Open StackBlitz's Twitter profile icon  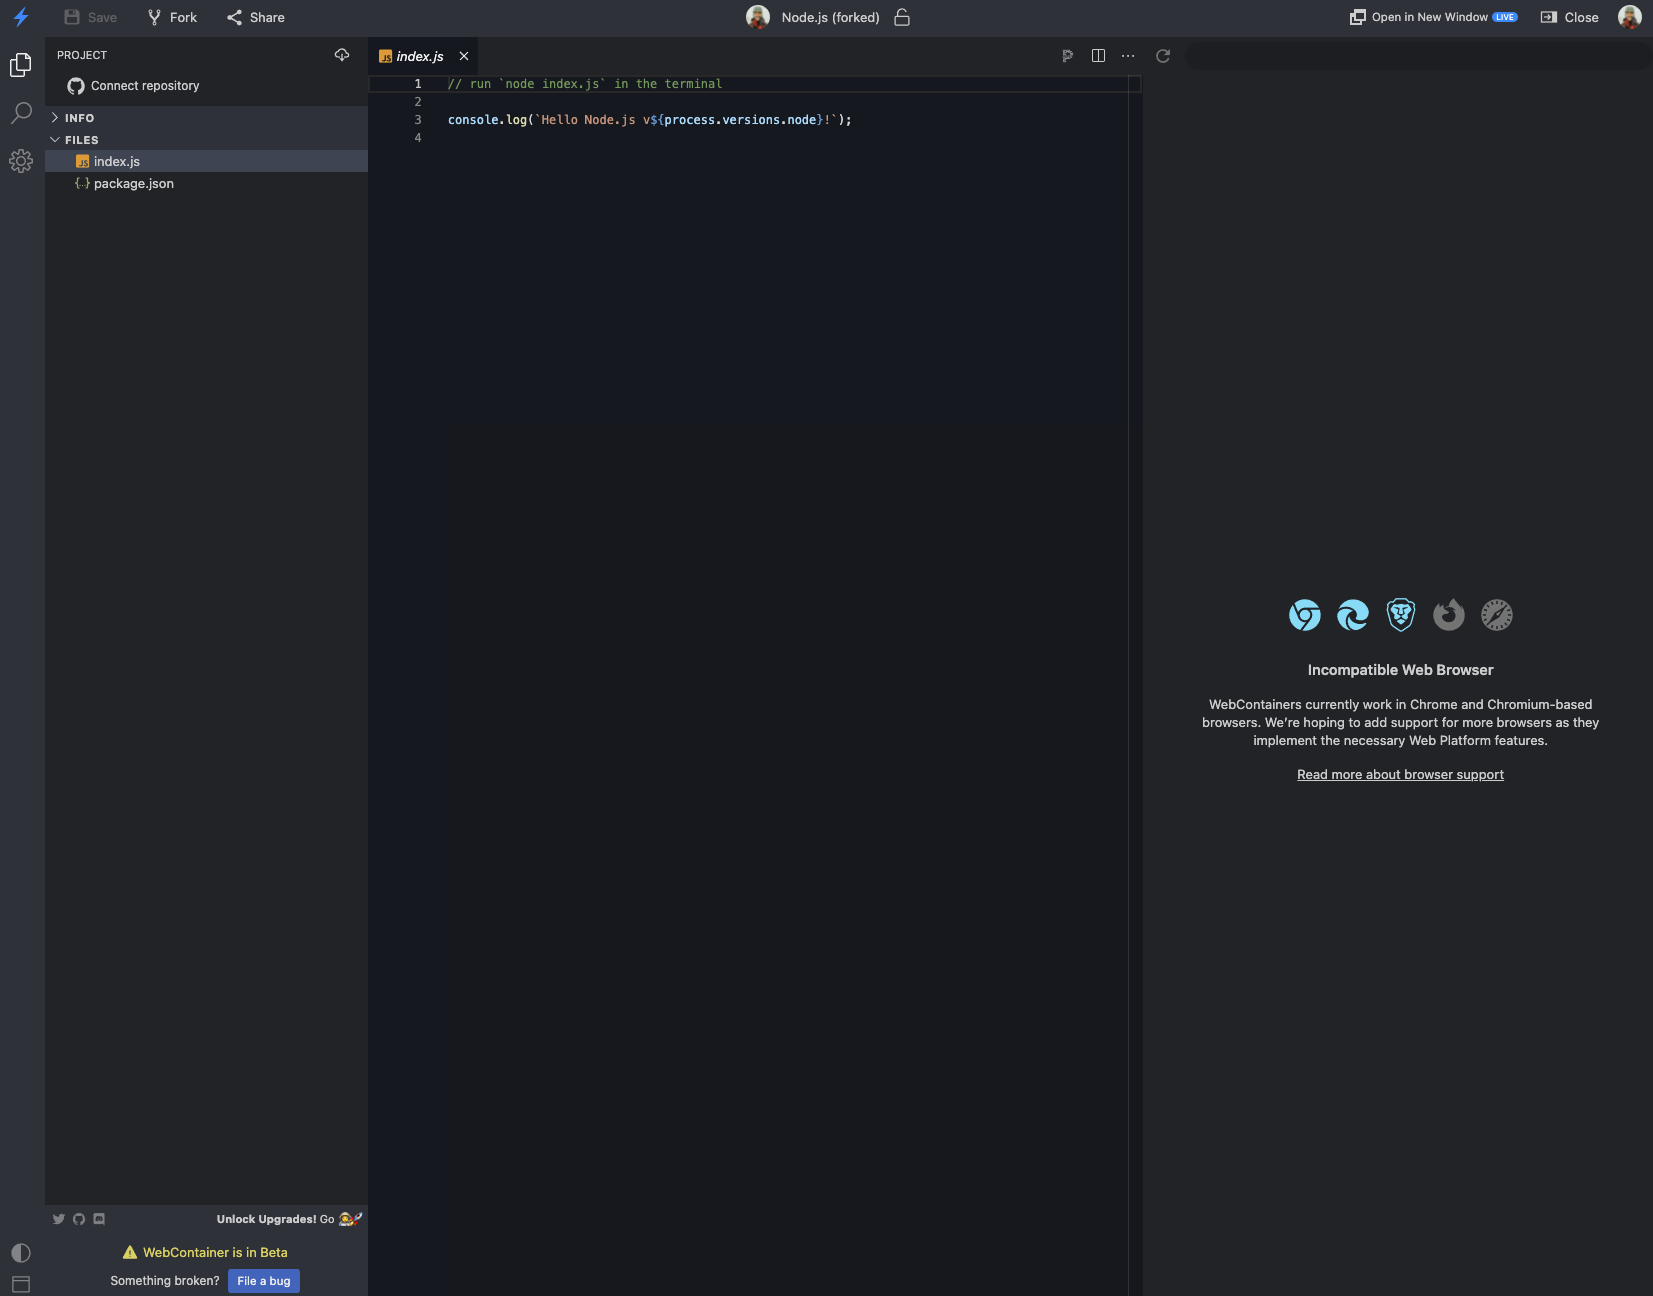click(59, 1218)
